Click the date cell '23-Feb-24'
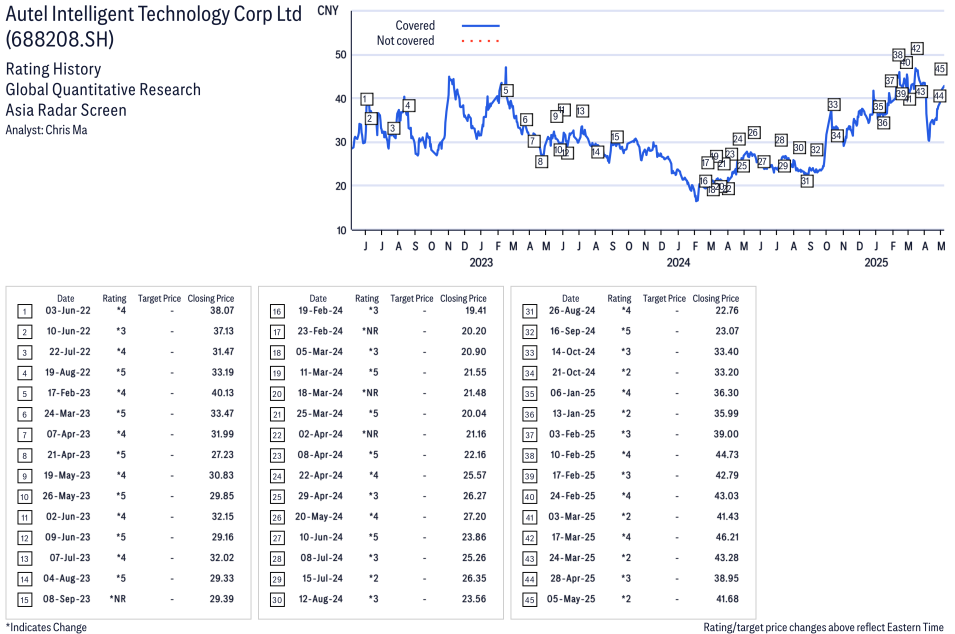 tap(320, 331)
